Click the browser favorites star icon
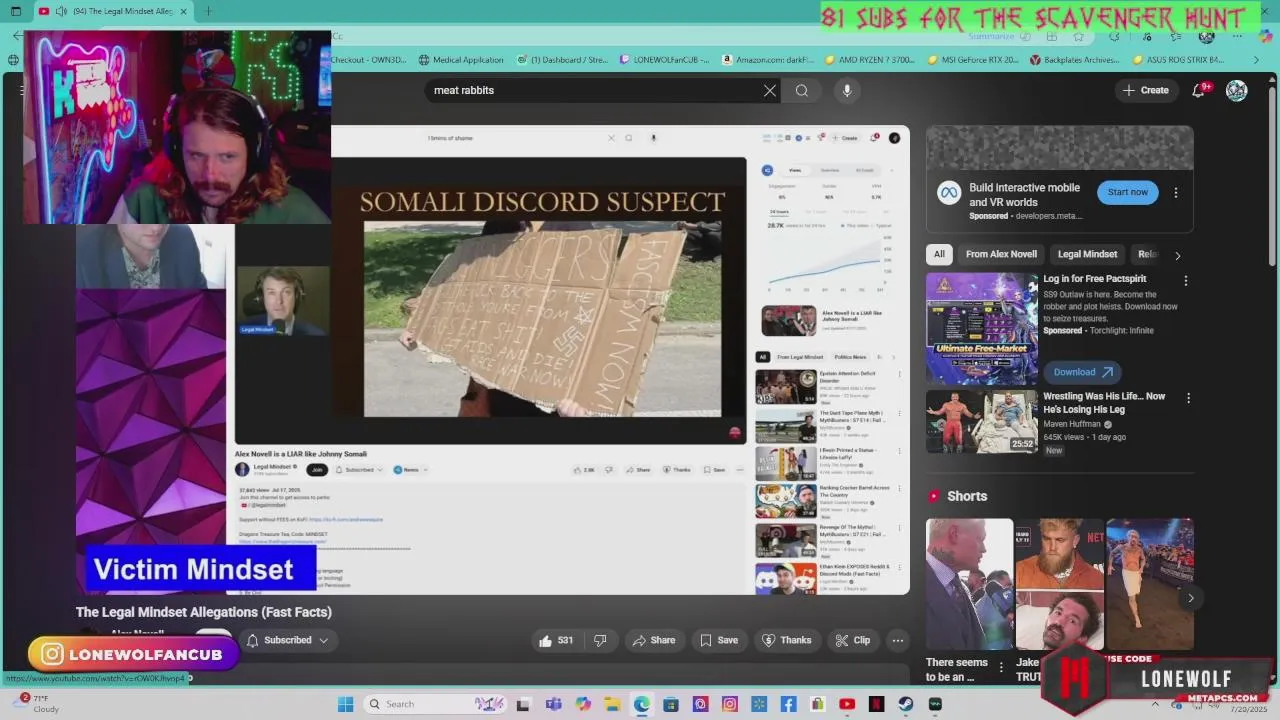The width and height of the screenshot is (1280, 720). 1078,36
